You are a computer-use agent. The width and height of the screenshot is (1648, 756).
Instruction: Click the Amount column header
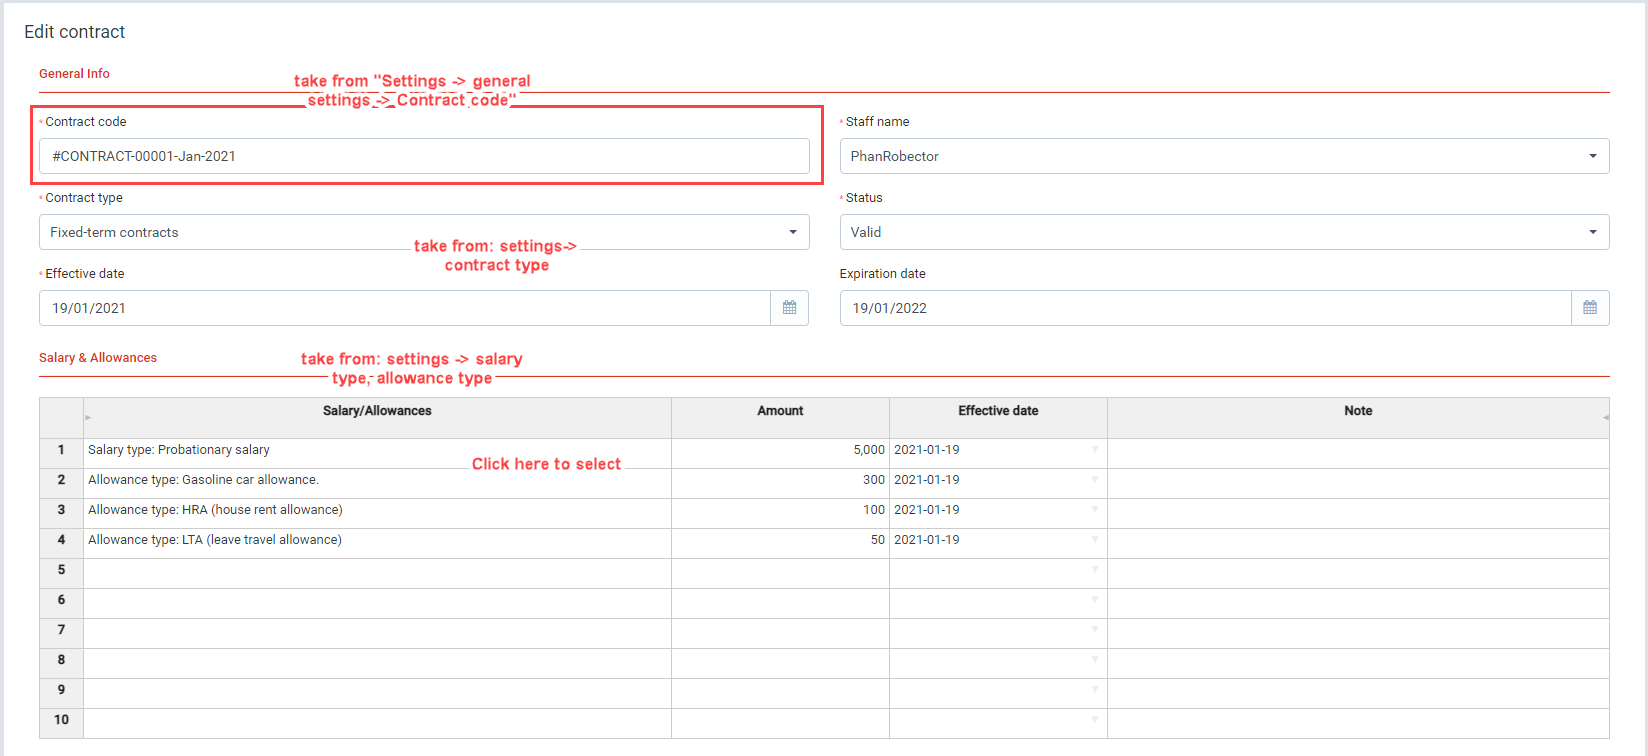point(780,418)
